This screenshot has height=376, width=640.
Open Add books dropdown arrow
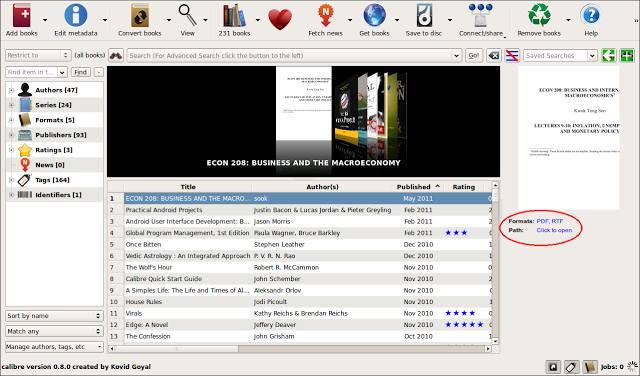click(45, 20)
